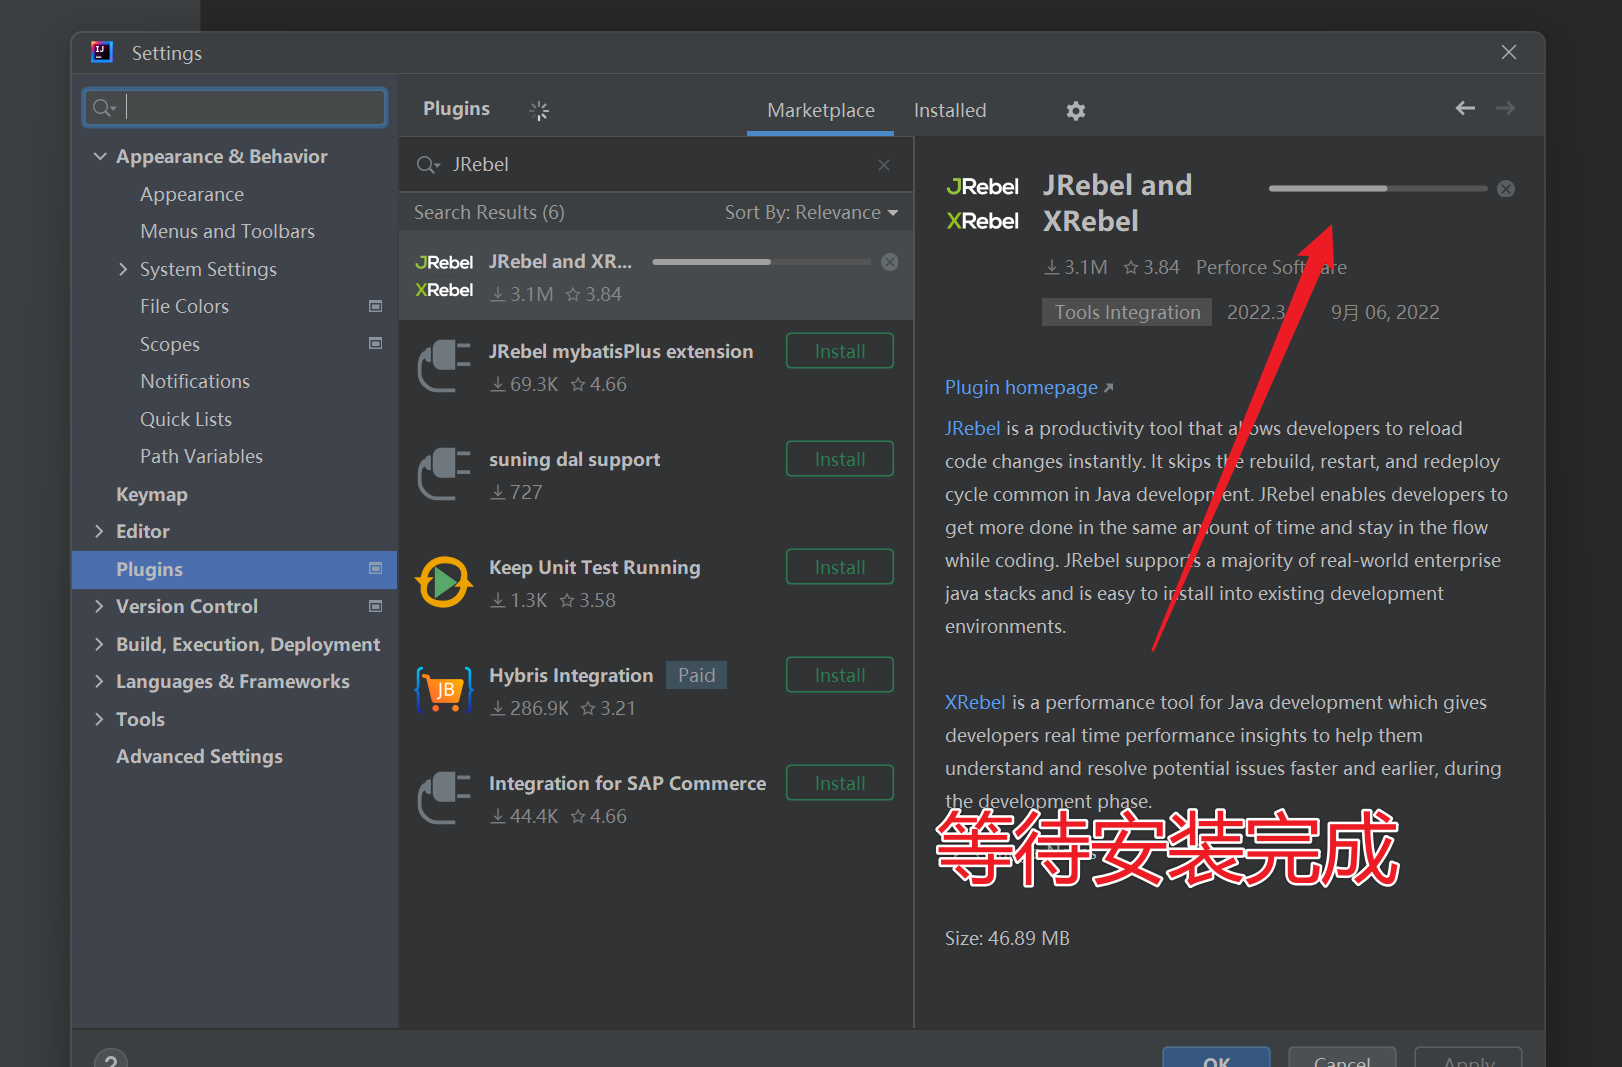Select JRebel XRebel logo in results list
1622x1067 pixels.
[x=444, y=276]
